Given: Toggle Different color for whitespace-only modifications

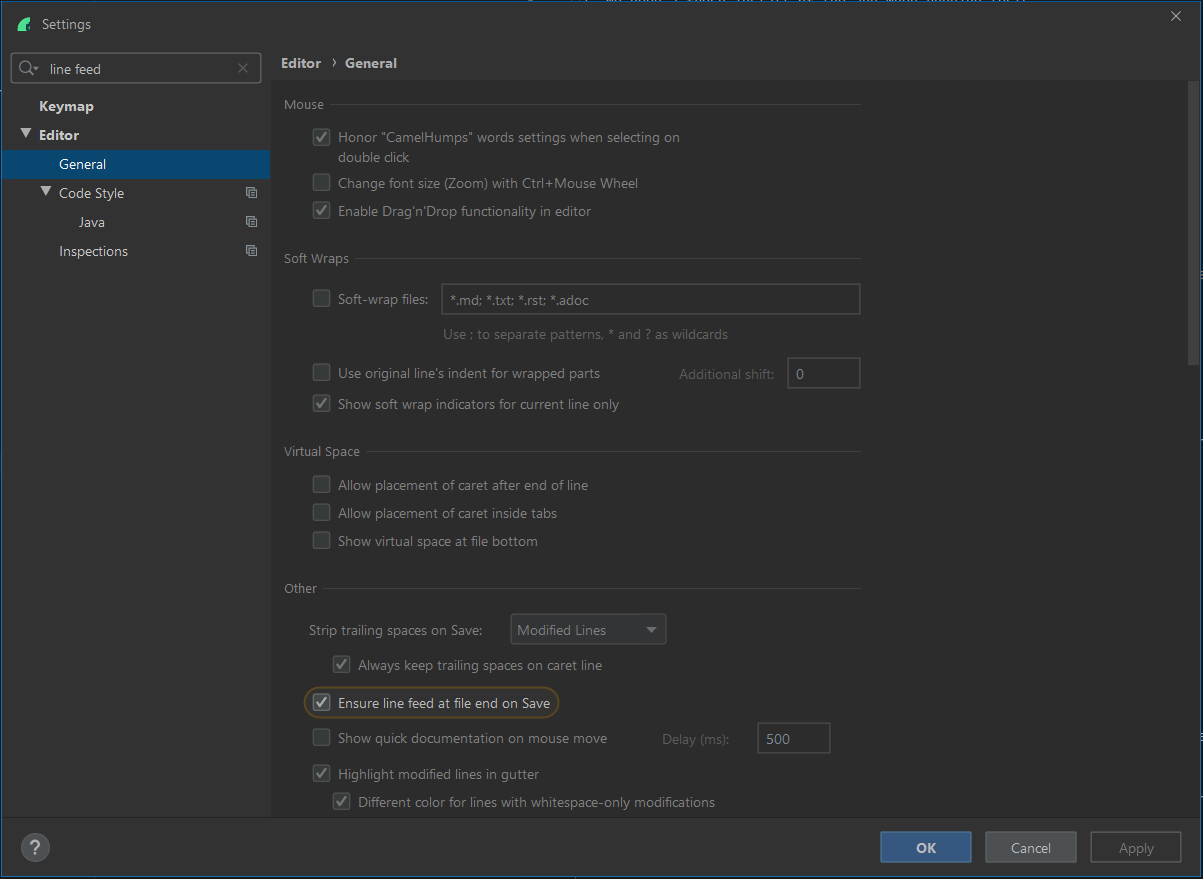Looking at the screenshot, I should click(341, 801).
